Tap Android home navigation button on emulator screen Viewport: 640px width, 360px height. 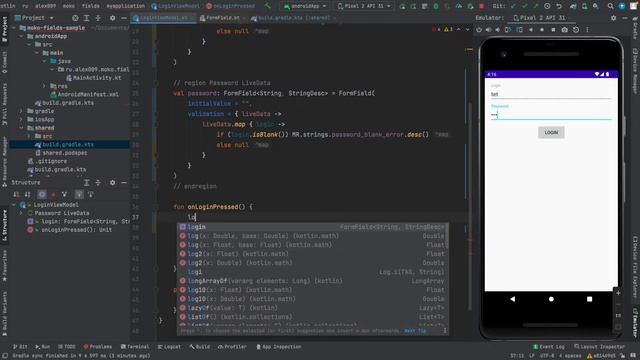(x=551, y=299)
